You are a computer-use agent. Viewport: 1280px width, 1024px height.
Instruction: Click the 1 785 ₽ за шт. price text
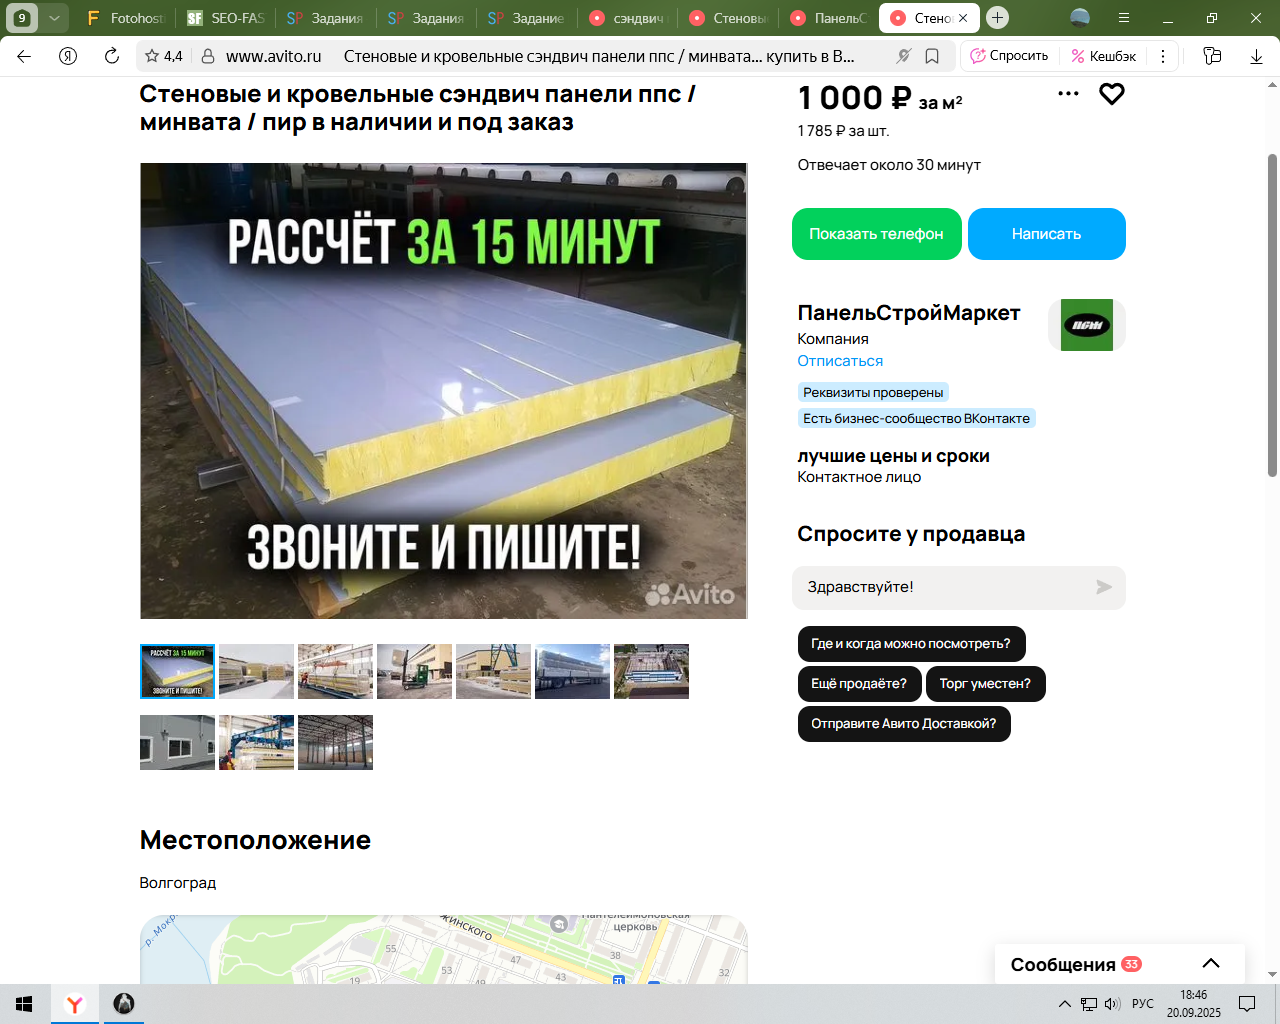tap(843, 131)
